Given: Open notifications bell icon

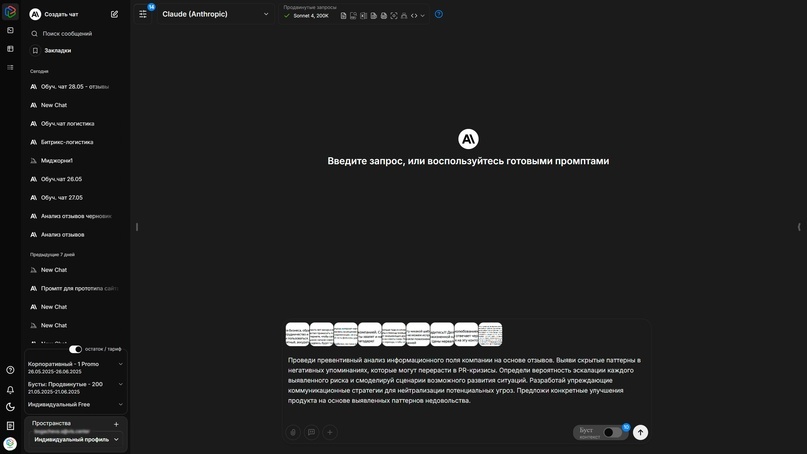Looking at the screenshot, I should (10, 390).
